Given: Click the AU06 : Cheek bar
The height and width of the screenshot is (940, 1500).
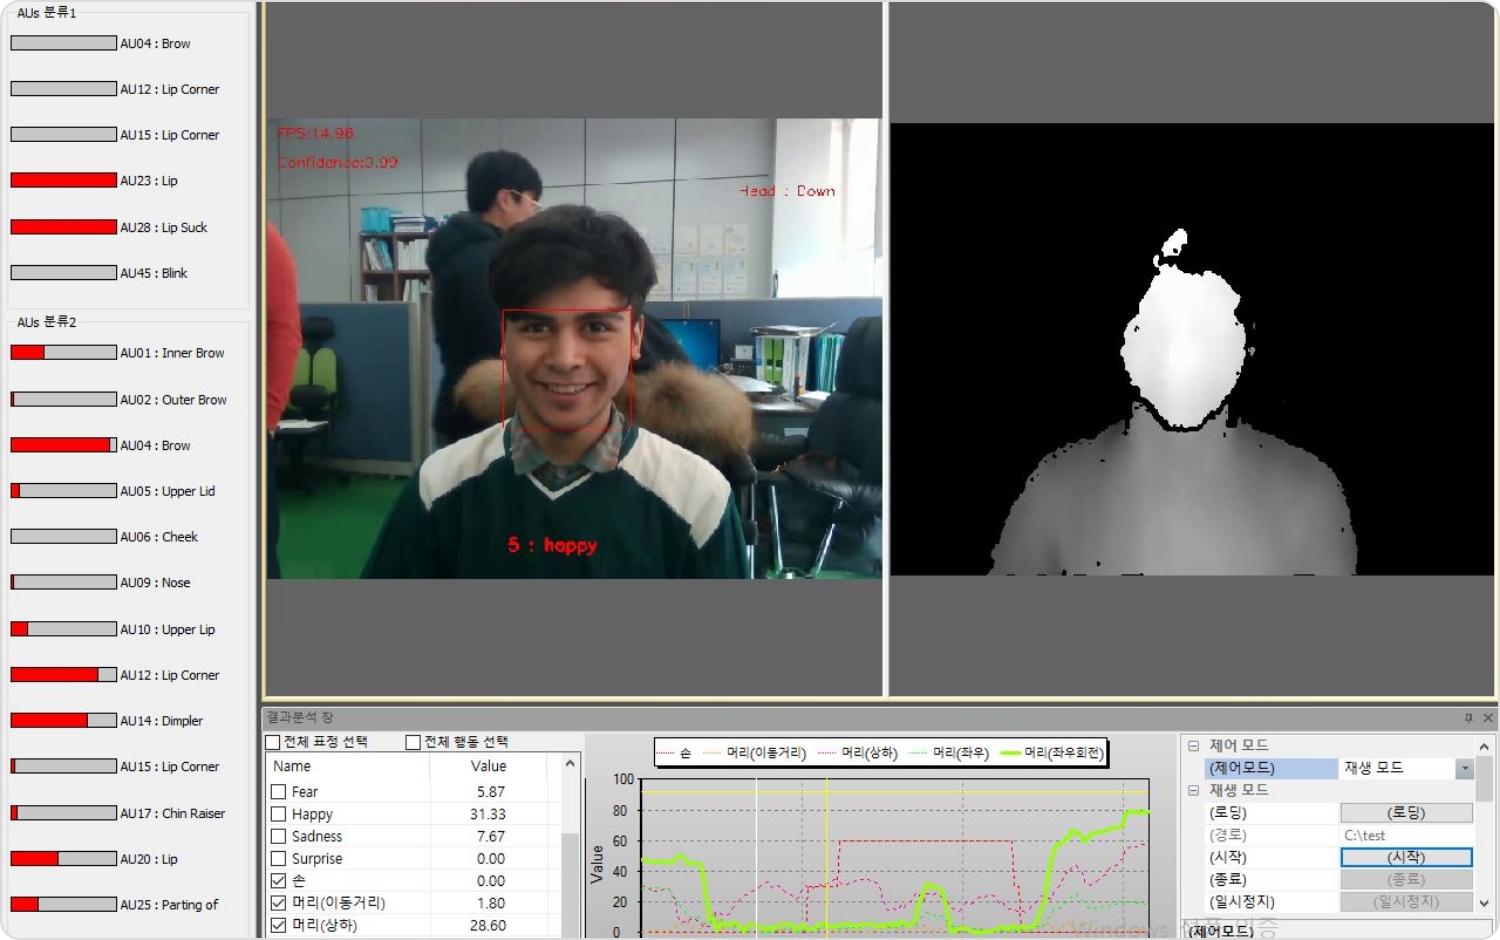Looking at the screenshot, I should (x=63, y=536).
